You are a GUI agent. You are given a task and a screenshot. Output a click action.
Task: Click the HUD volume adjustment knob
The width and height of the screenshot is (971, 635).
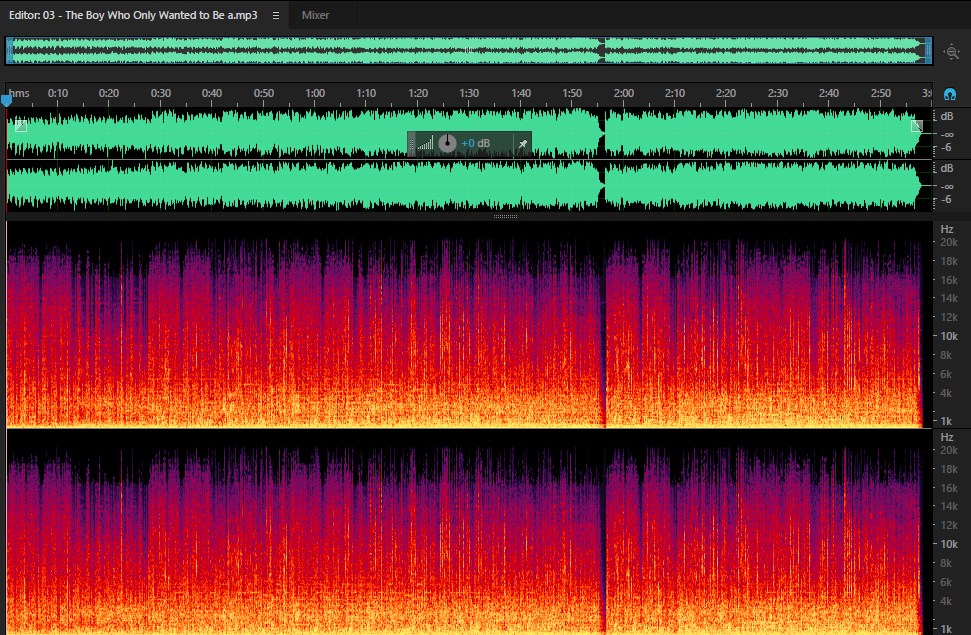(447, 143)
